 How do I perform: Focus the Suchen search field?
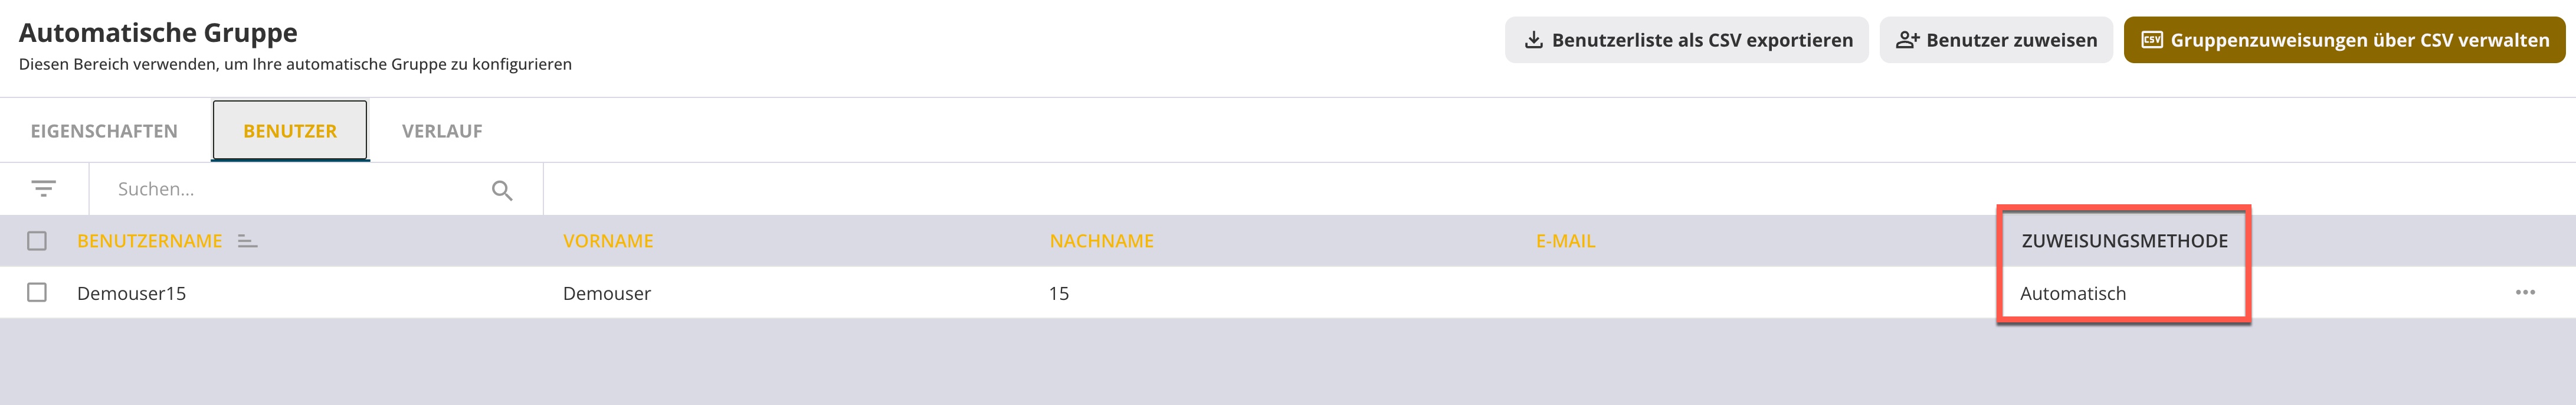pyautogui.click(x=300, y=189)
